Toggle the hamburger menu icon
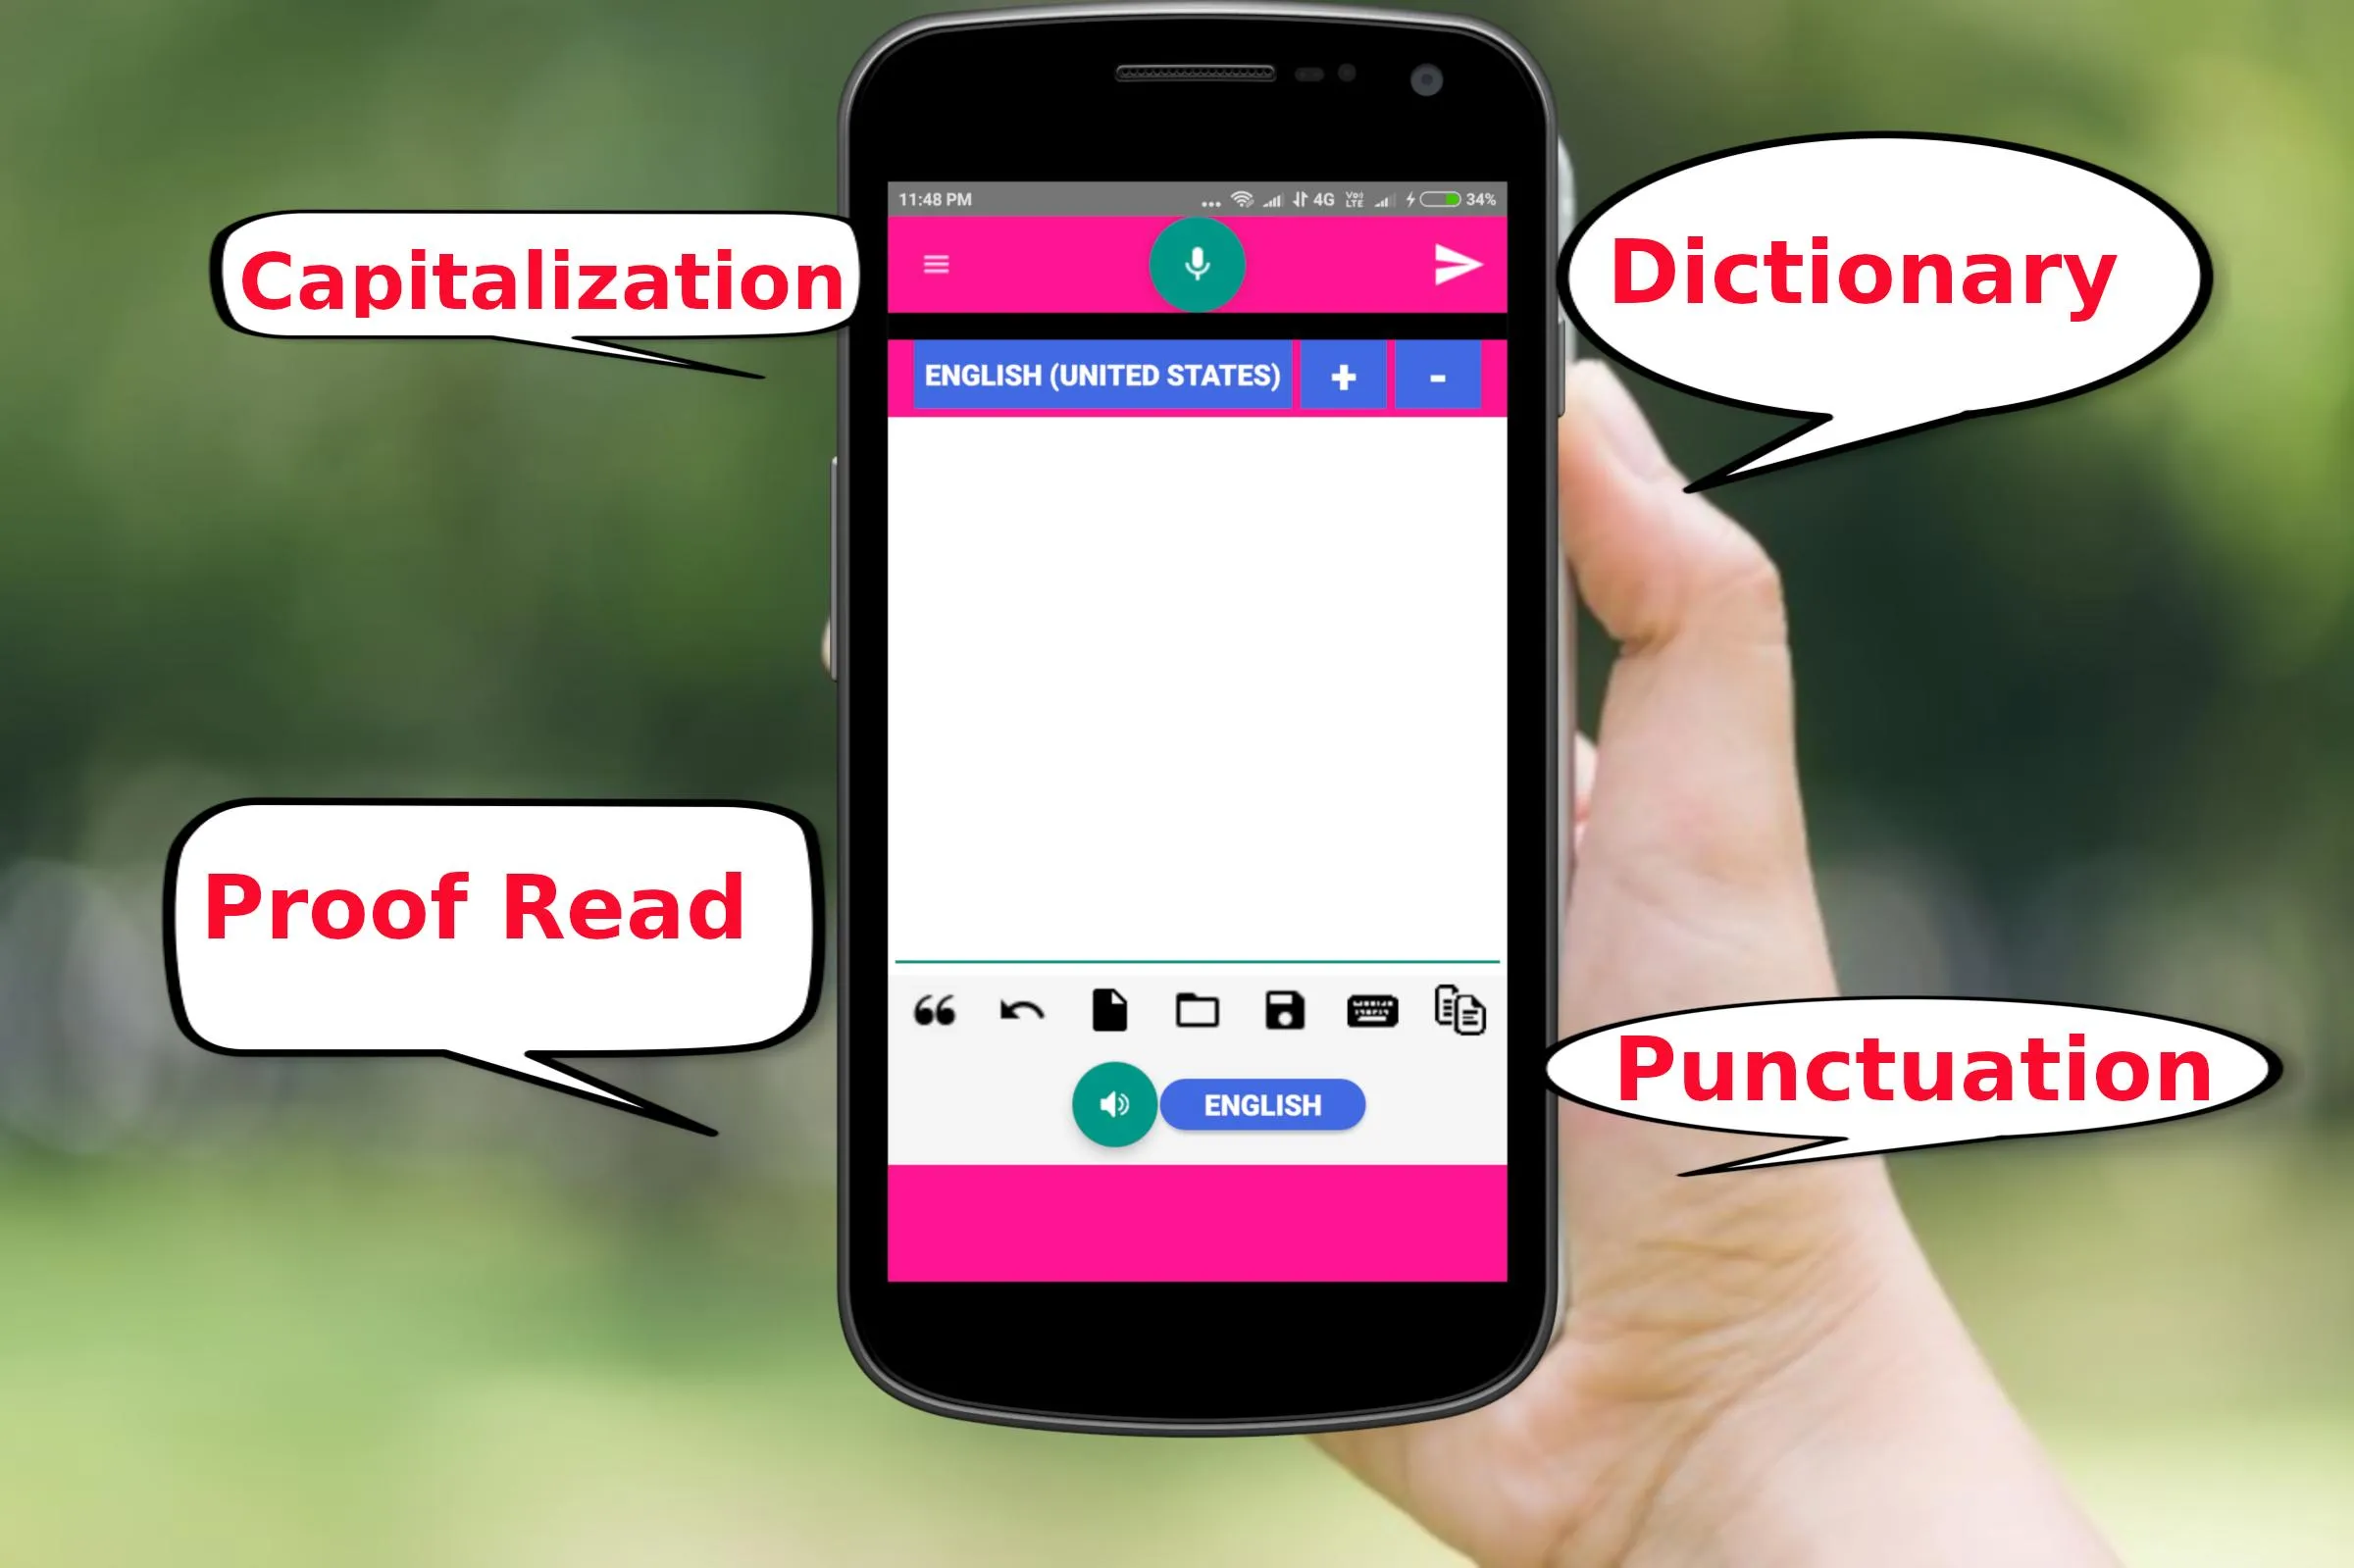 coord(937,264)
